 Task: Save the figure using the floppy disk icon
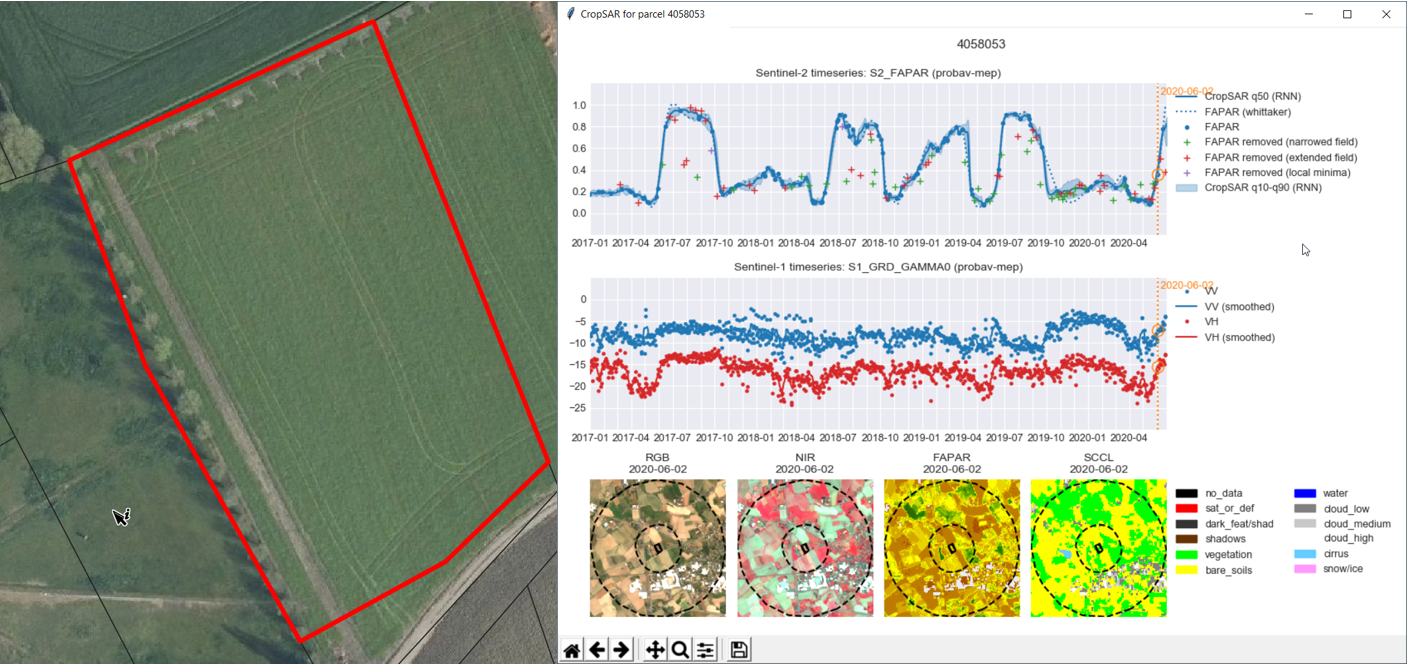pos(737,649)
